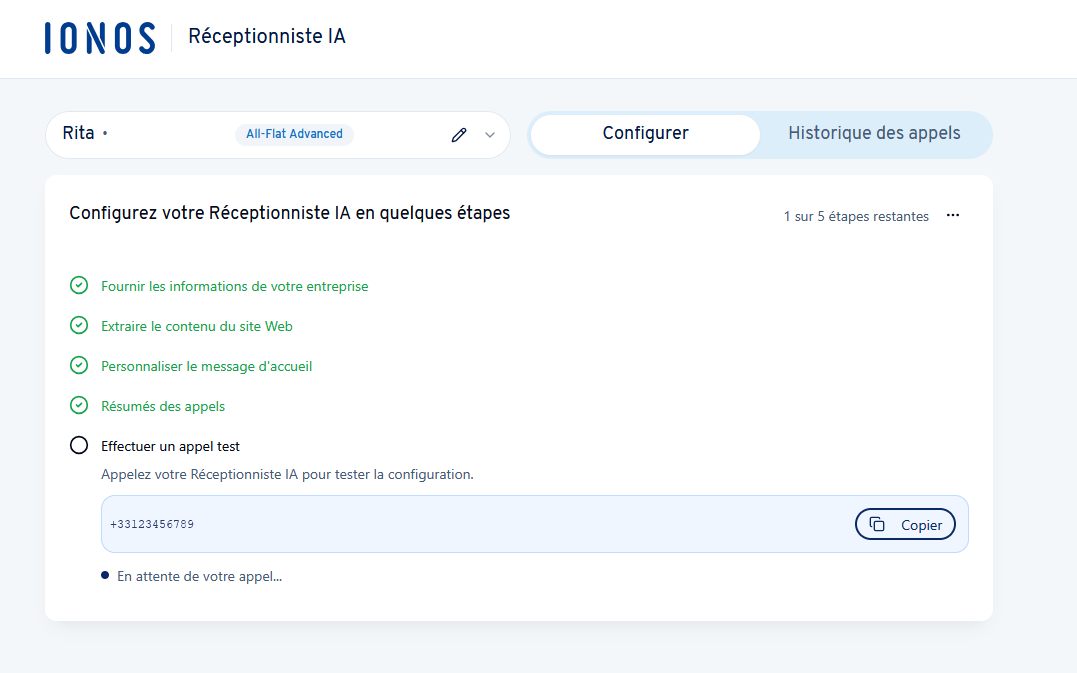Viewport: 1077px width, 673px height.
Task: Click the IONOS logo
Action: (100, 38)
